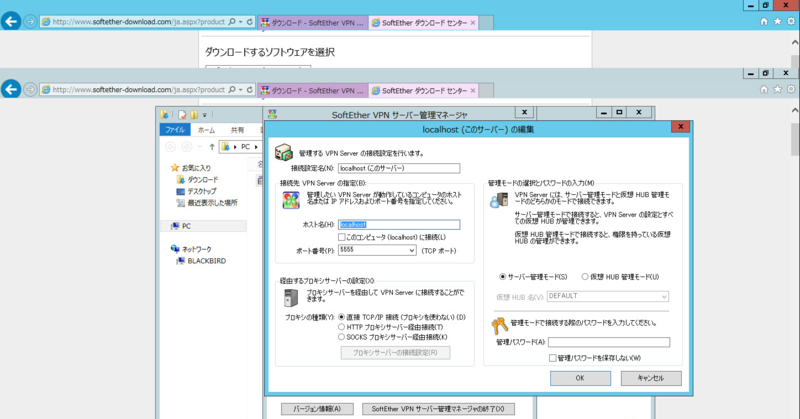This screenshot has height=419, width=800.
Task: Open the 仮想 HUB 名 DEFAULT dropdown
Action: click(x=608, y=297)
